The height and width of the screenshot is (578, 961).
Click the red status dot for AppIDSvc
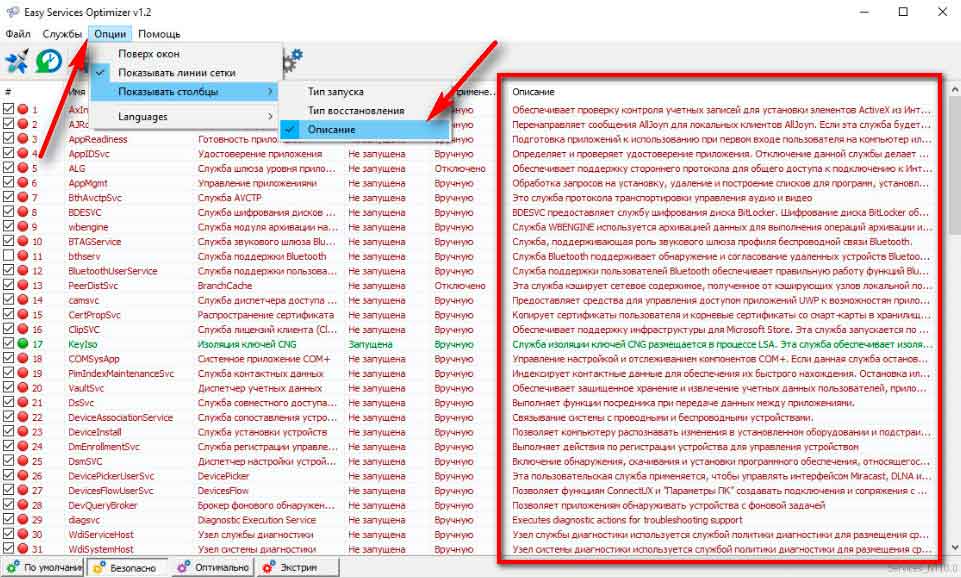[22, 155]
